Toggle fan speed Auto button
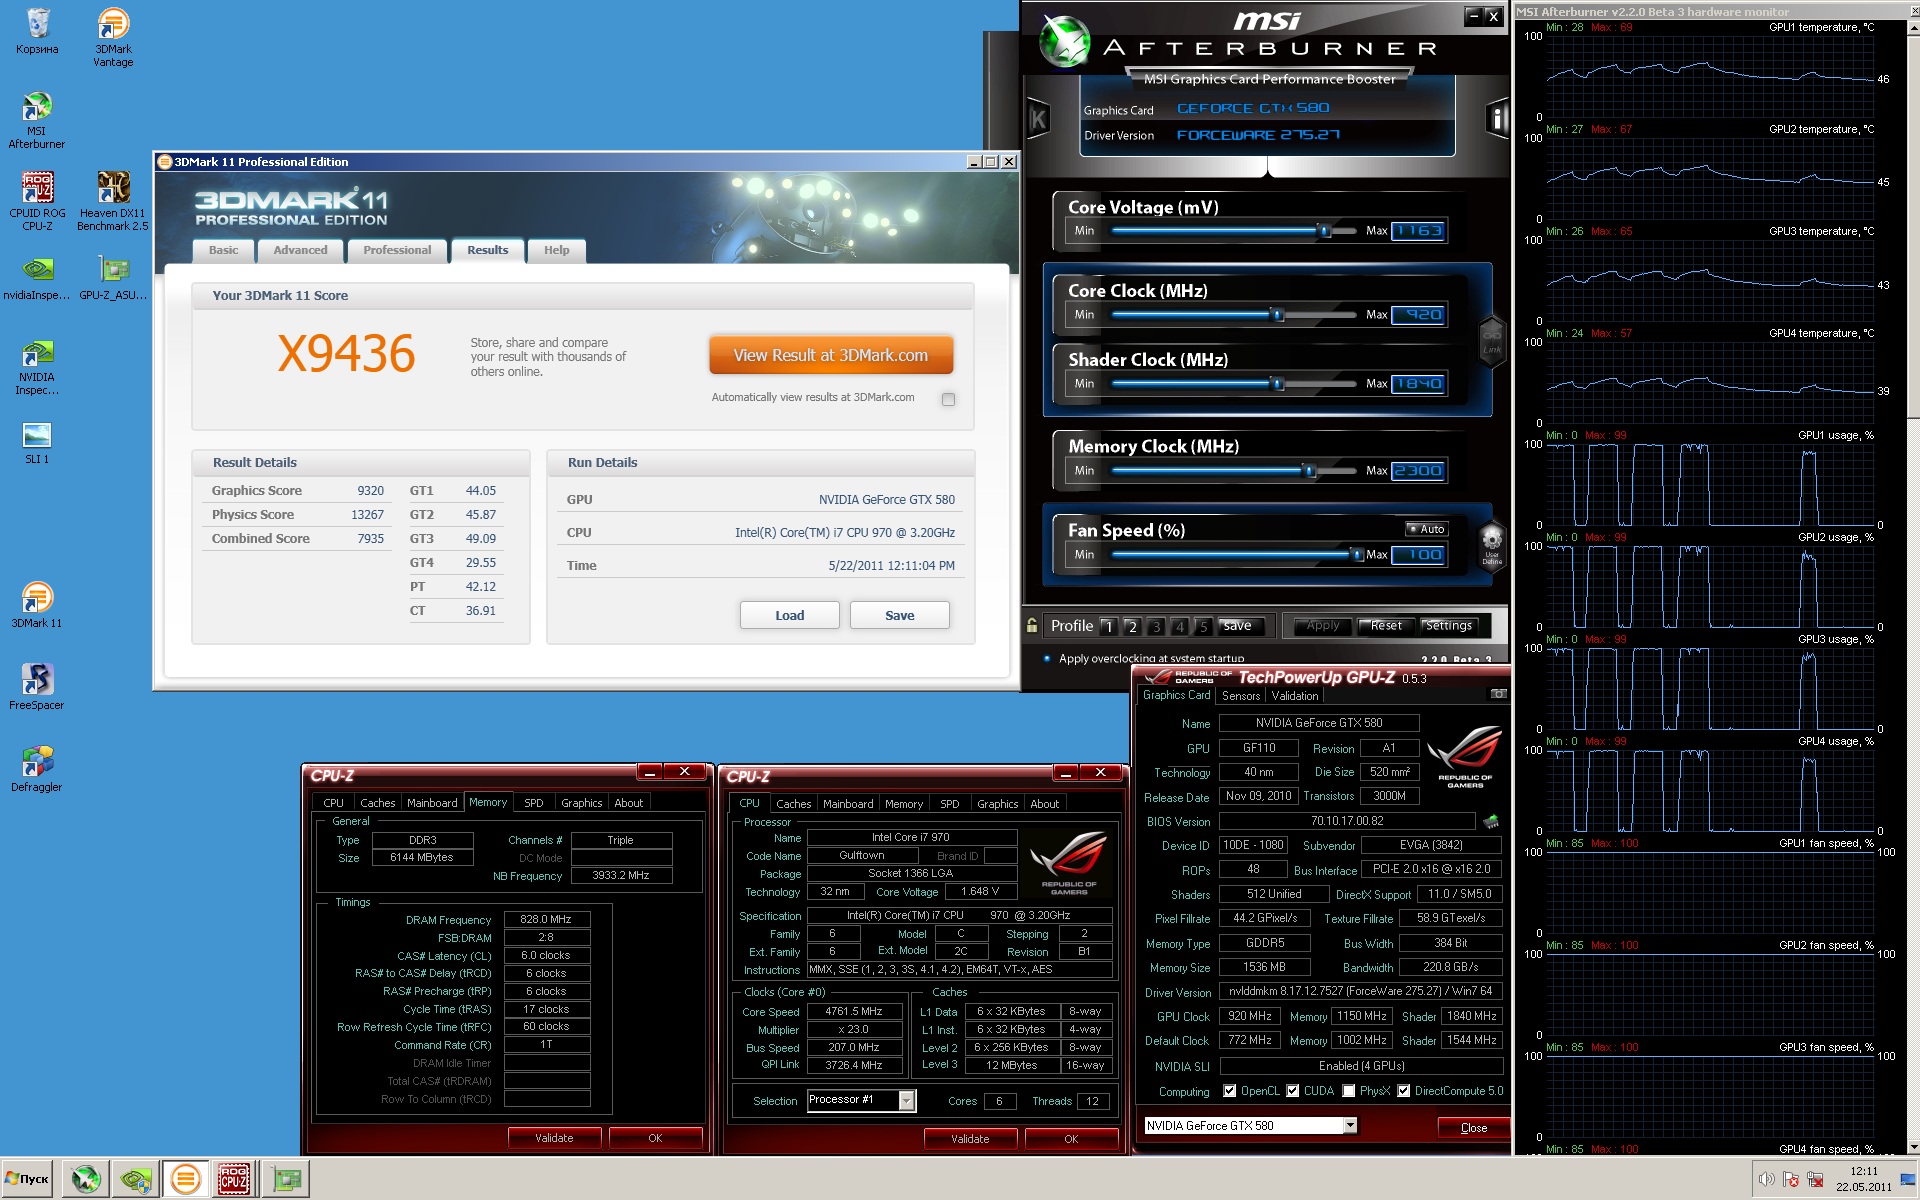Screen dimensions: 1920x1200 point(1426,529)
